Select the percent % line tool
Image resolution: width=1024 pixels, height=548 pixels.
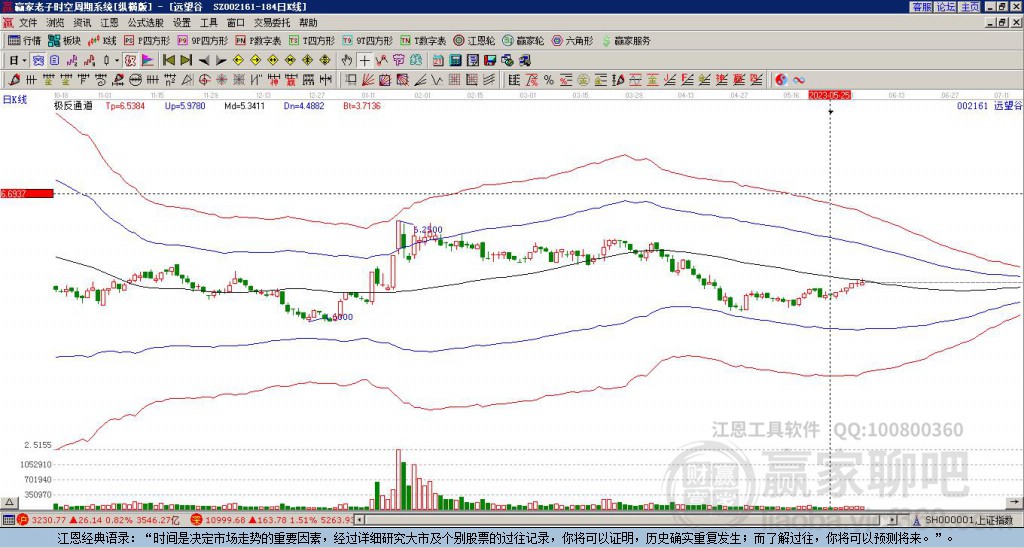pyautogui.click(x=549, y=80)
